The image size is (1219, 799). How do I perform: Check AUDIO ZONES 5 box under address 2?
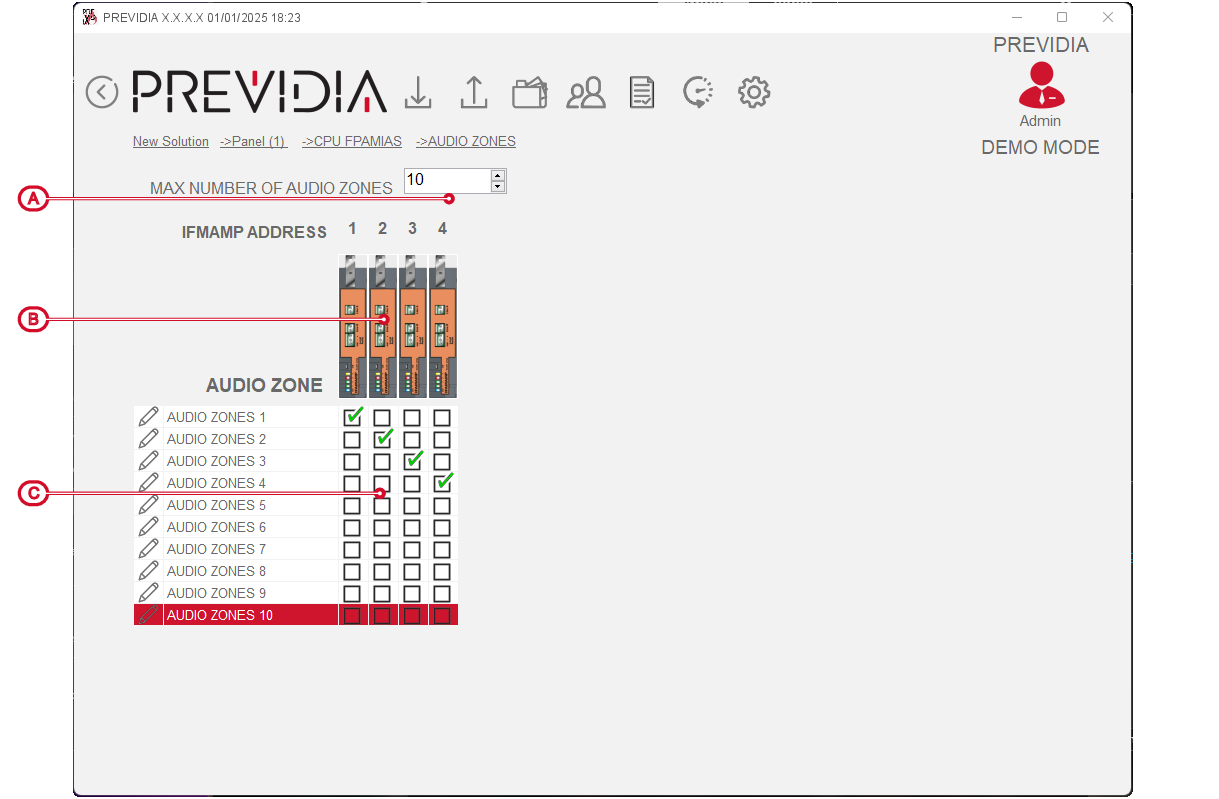(382, 506)
